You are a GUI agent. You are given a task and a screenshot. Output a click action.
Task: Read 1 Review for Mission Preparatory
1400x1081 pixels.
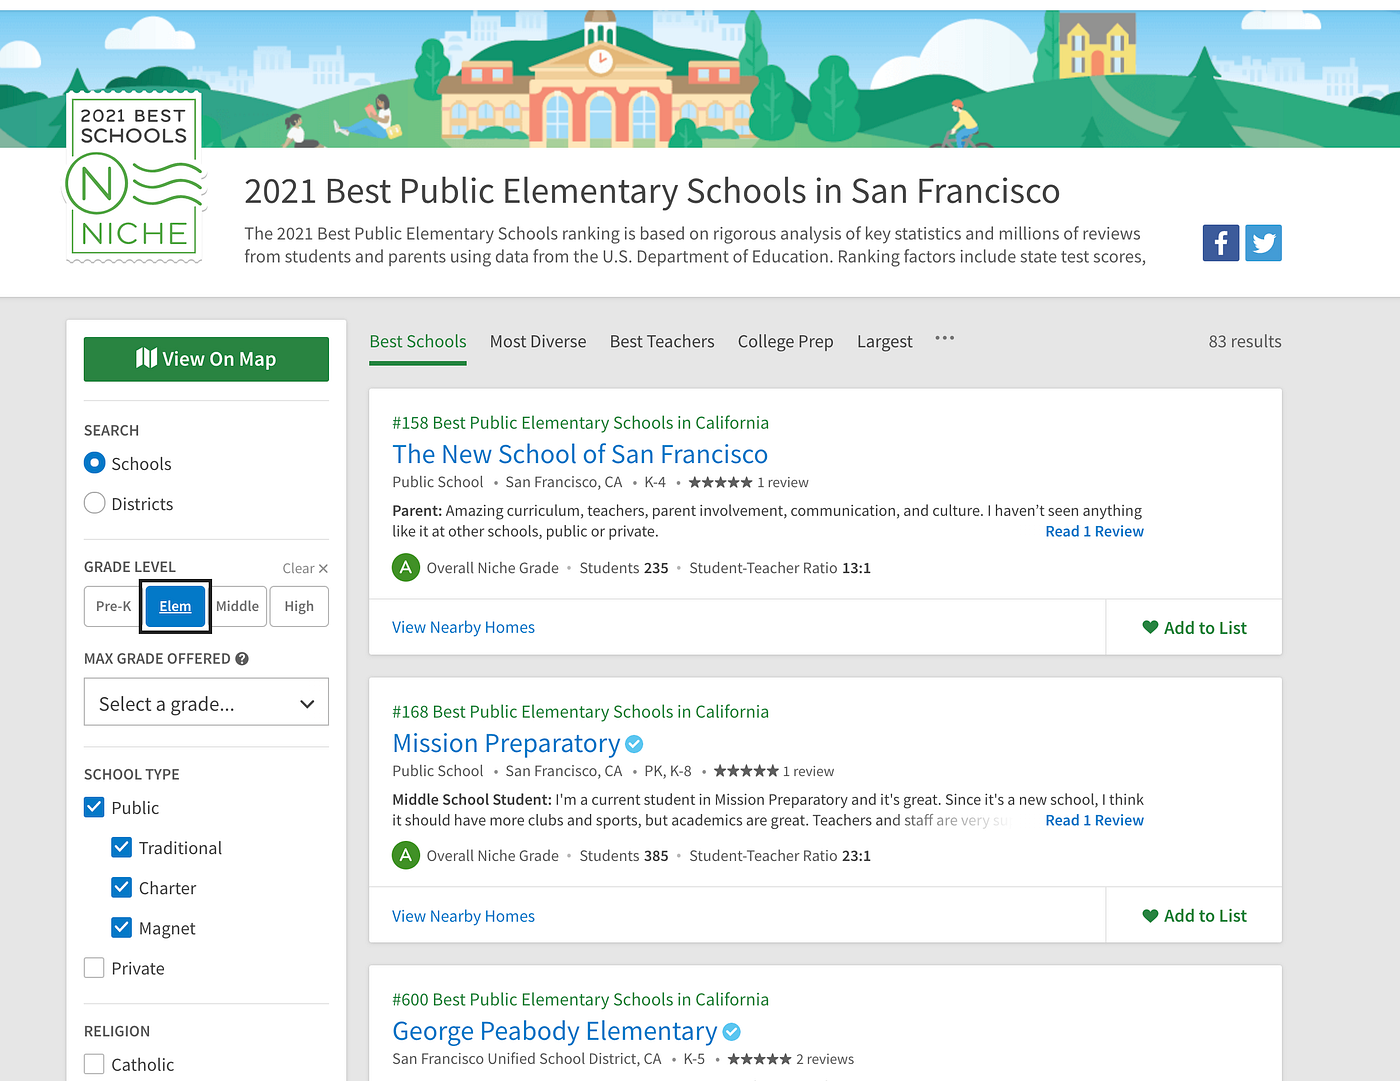click(1094, 820)
